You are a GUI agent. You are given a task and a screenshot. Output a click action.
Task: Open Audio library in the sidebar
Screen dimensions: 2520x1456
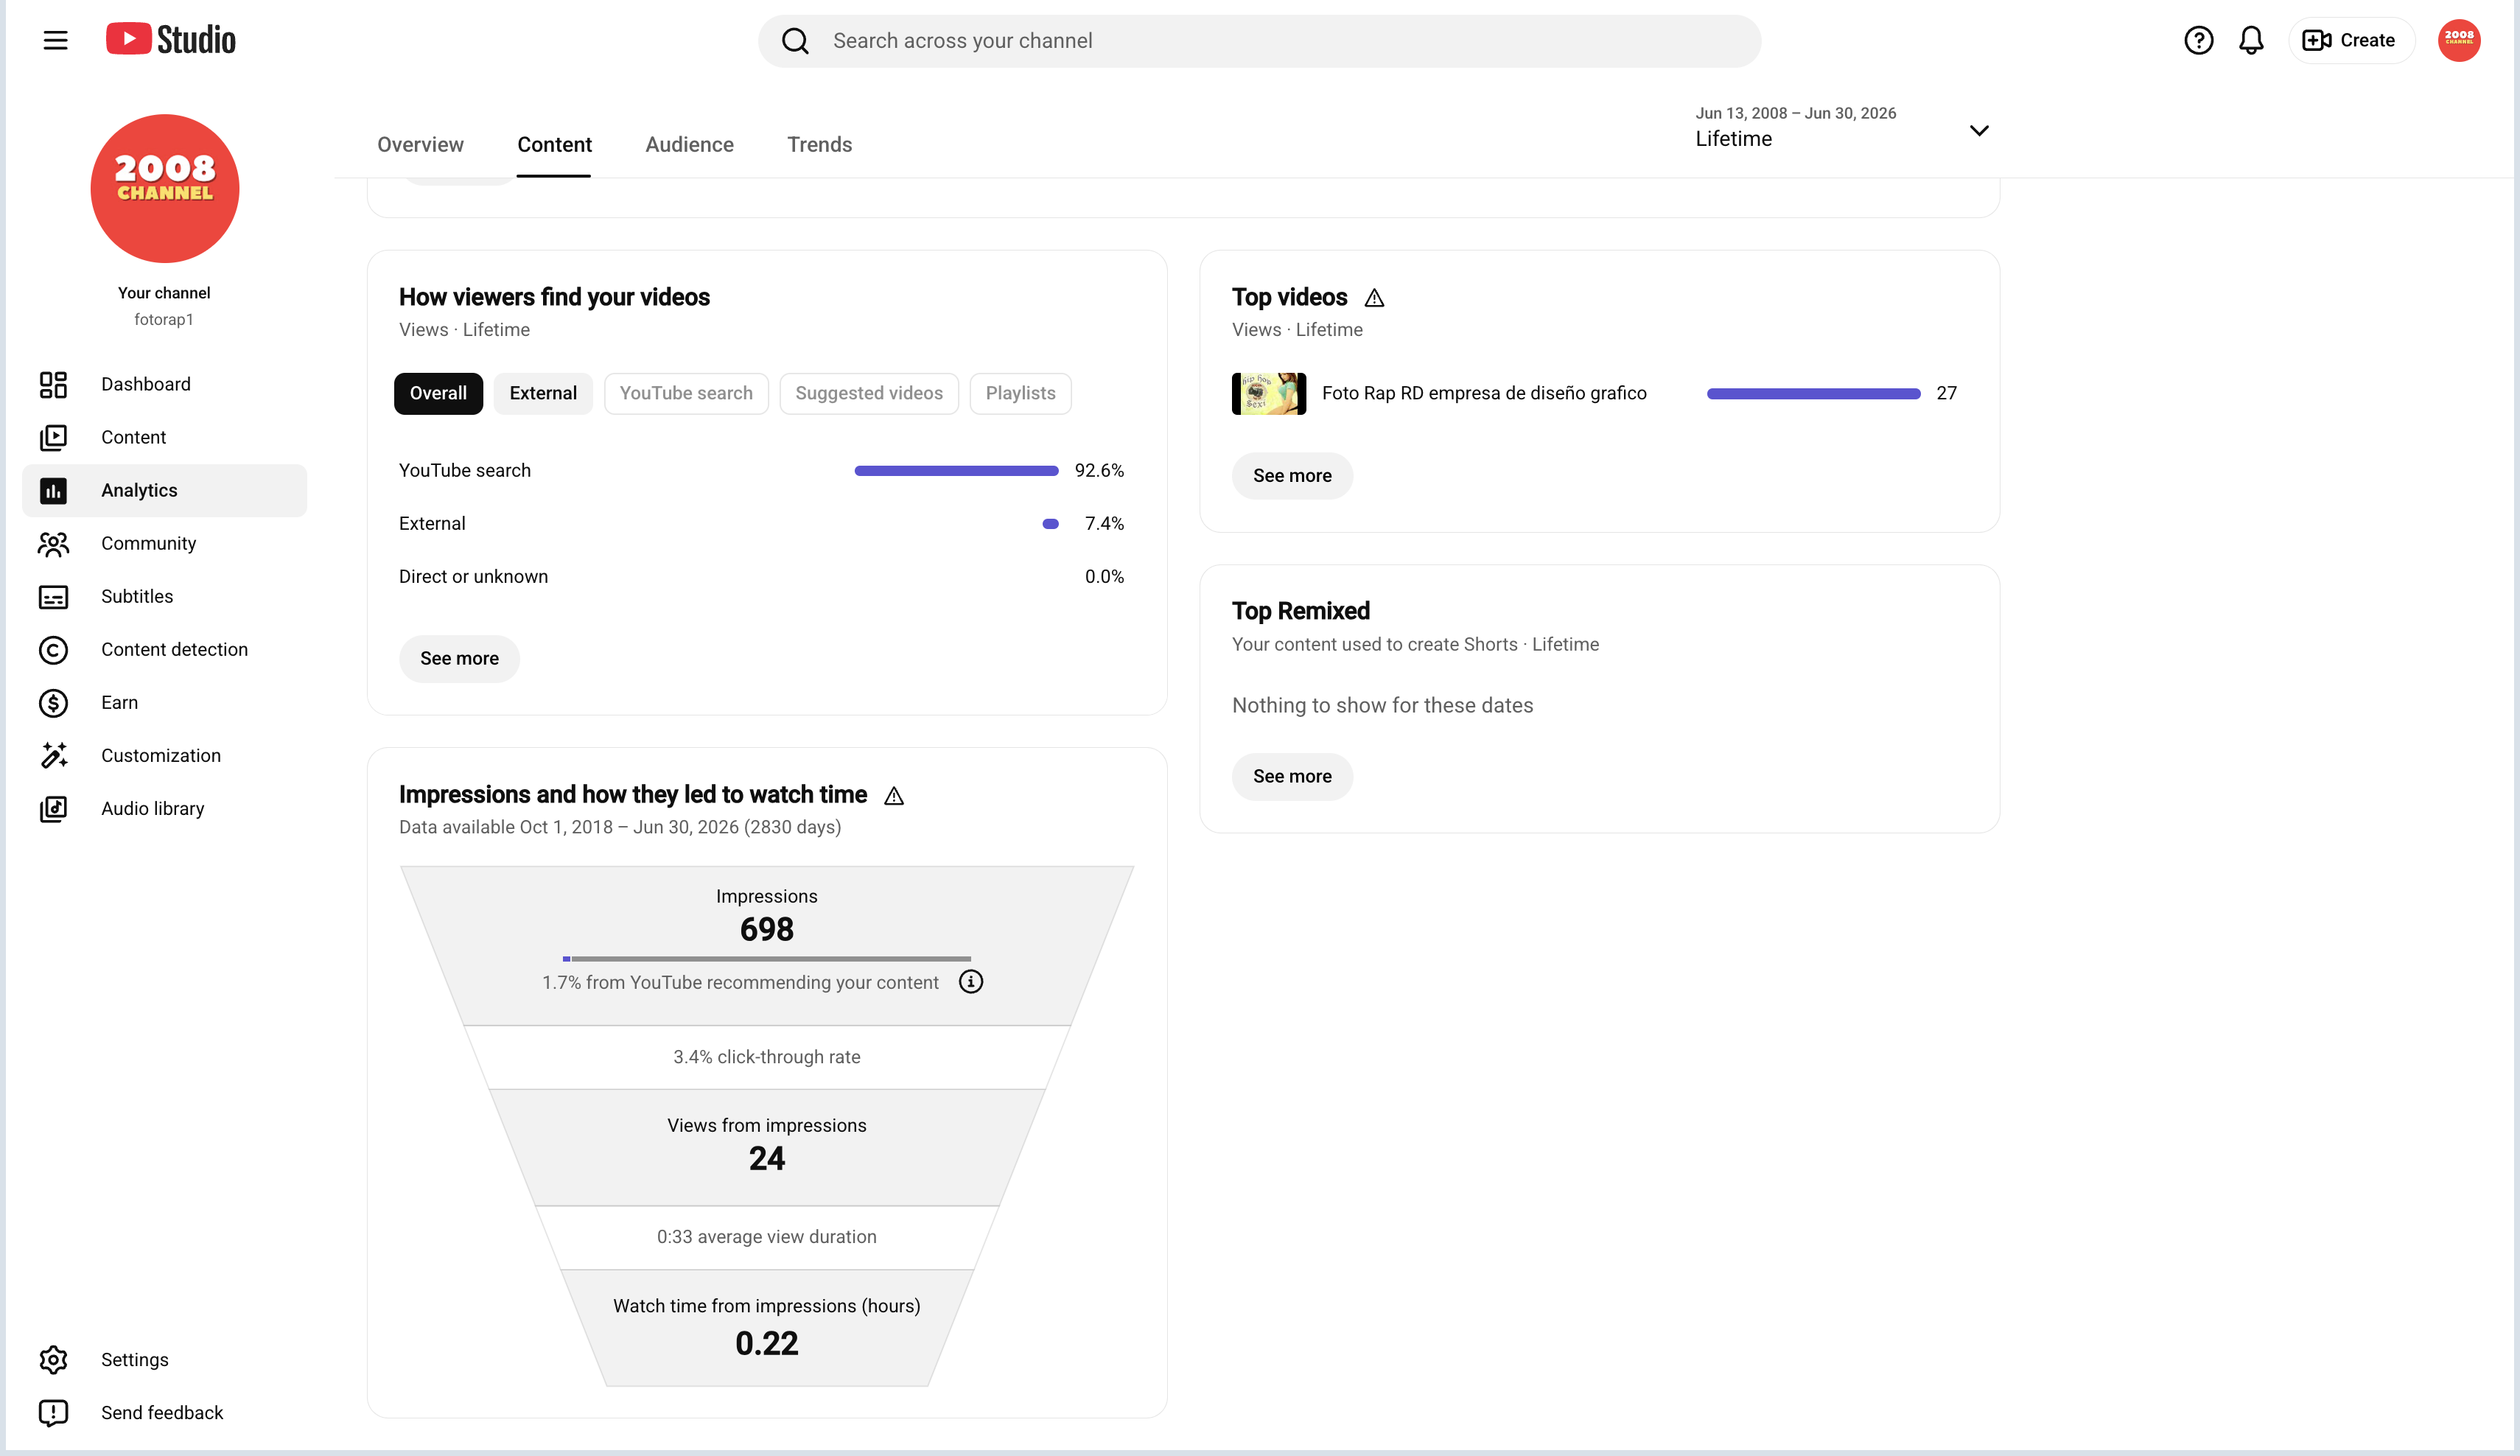[165, 808]
